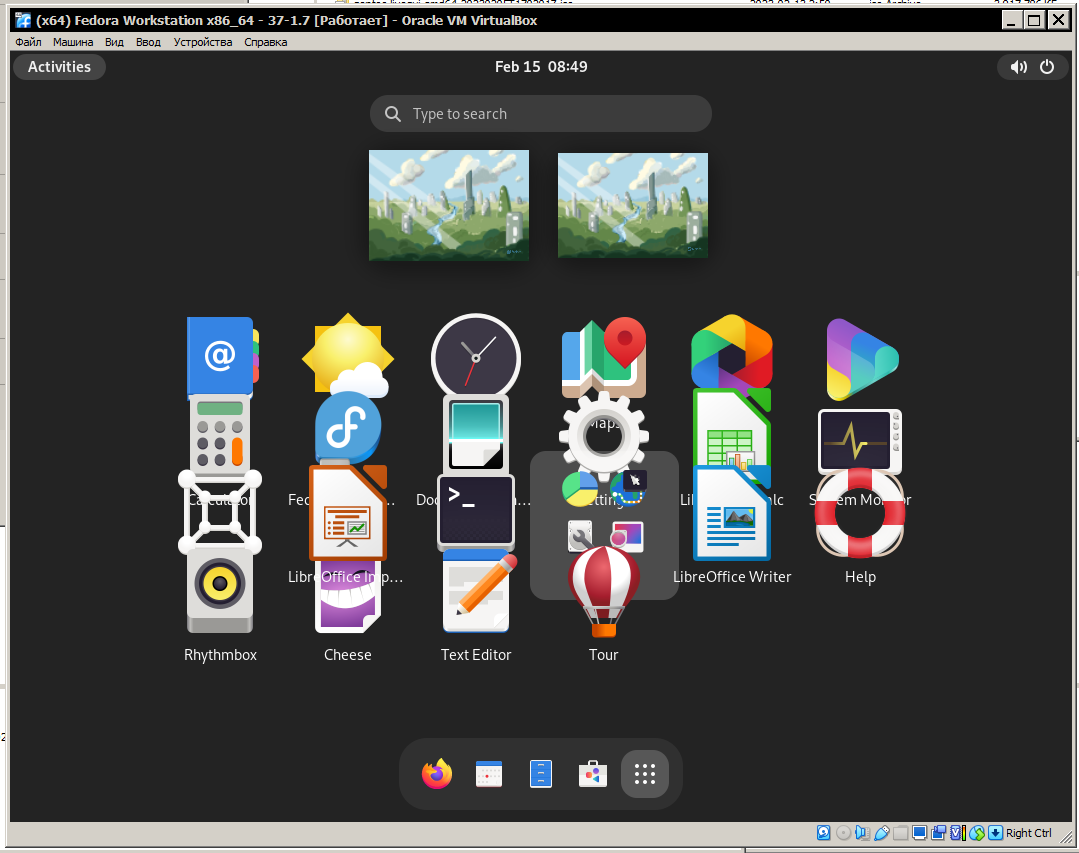
Task: Open the Help lifebuoy app
Action: tap(859, 513)
